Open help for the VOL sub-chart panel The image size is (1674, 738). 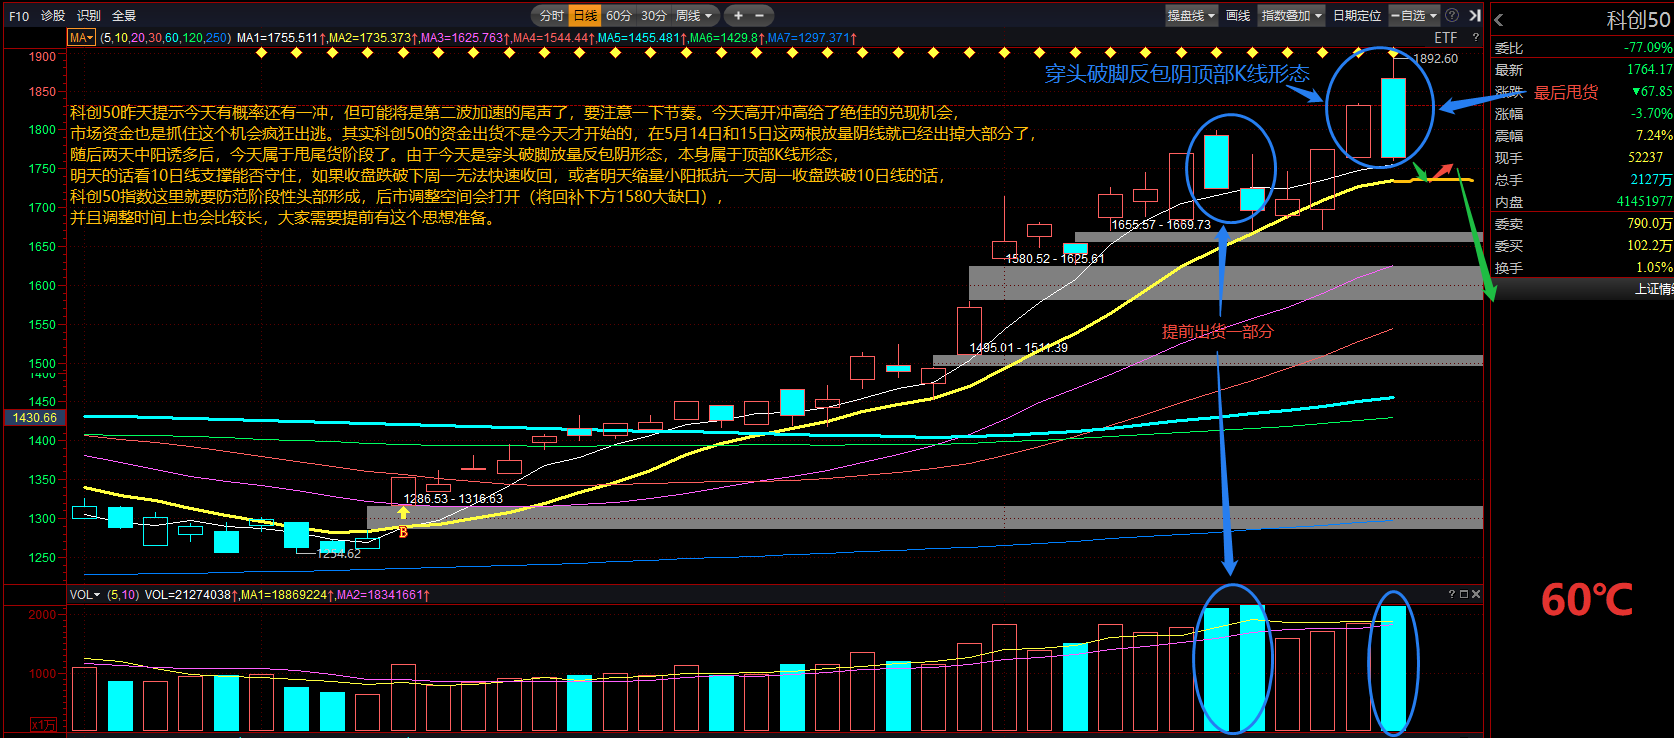tap(1452, 594)
